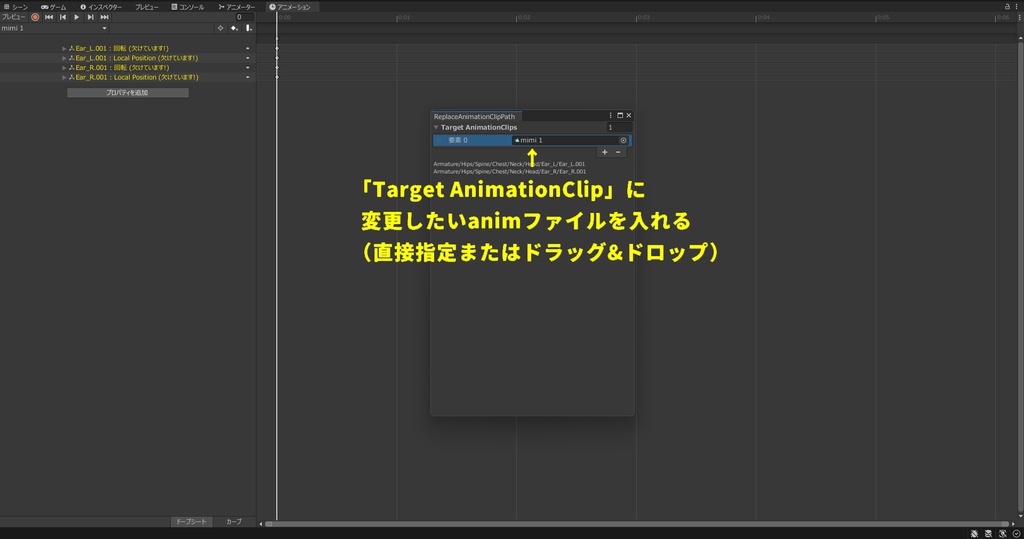Select the Ear_L.001 回転 keyframe diamond
1024x539 pixels.
point(277,48)
